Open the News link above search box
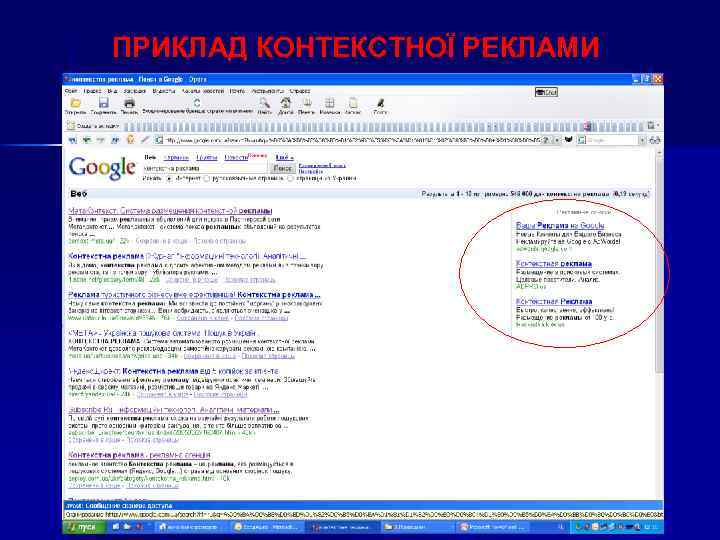Screen dimensions: 720x540 [x=236, y=158]
